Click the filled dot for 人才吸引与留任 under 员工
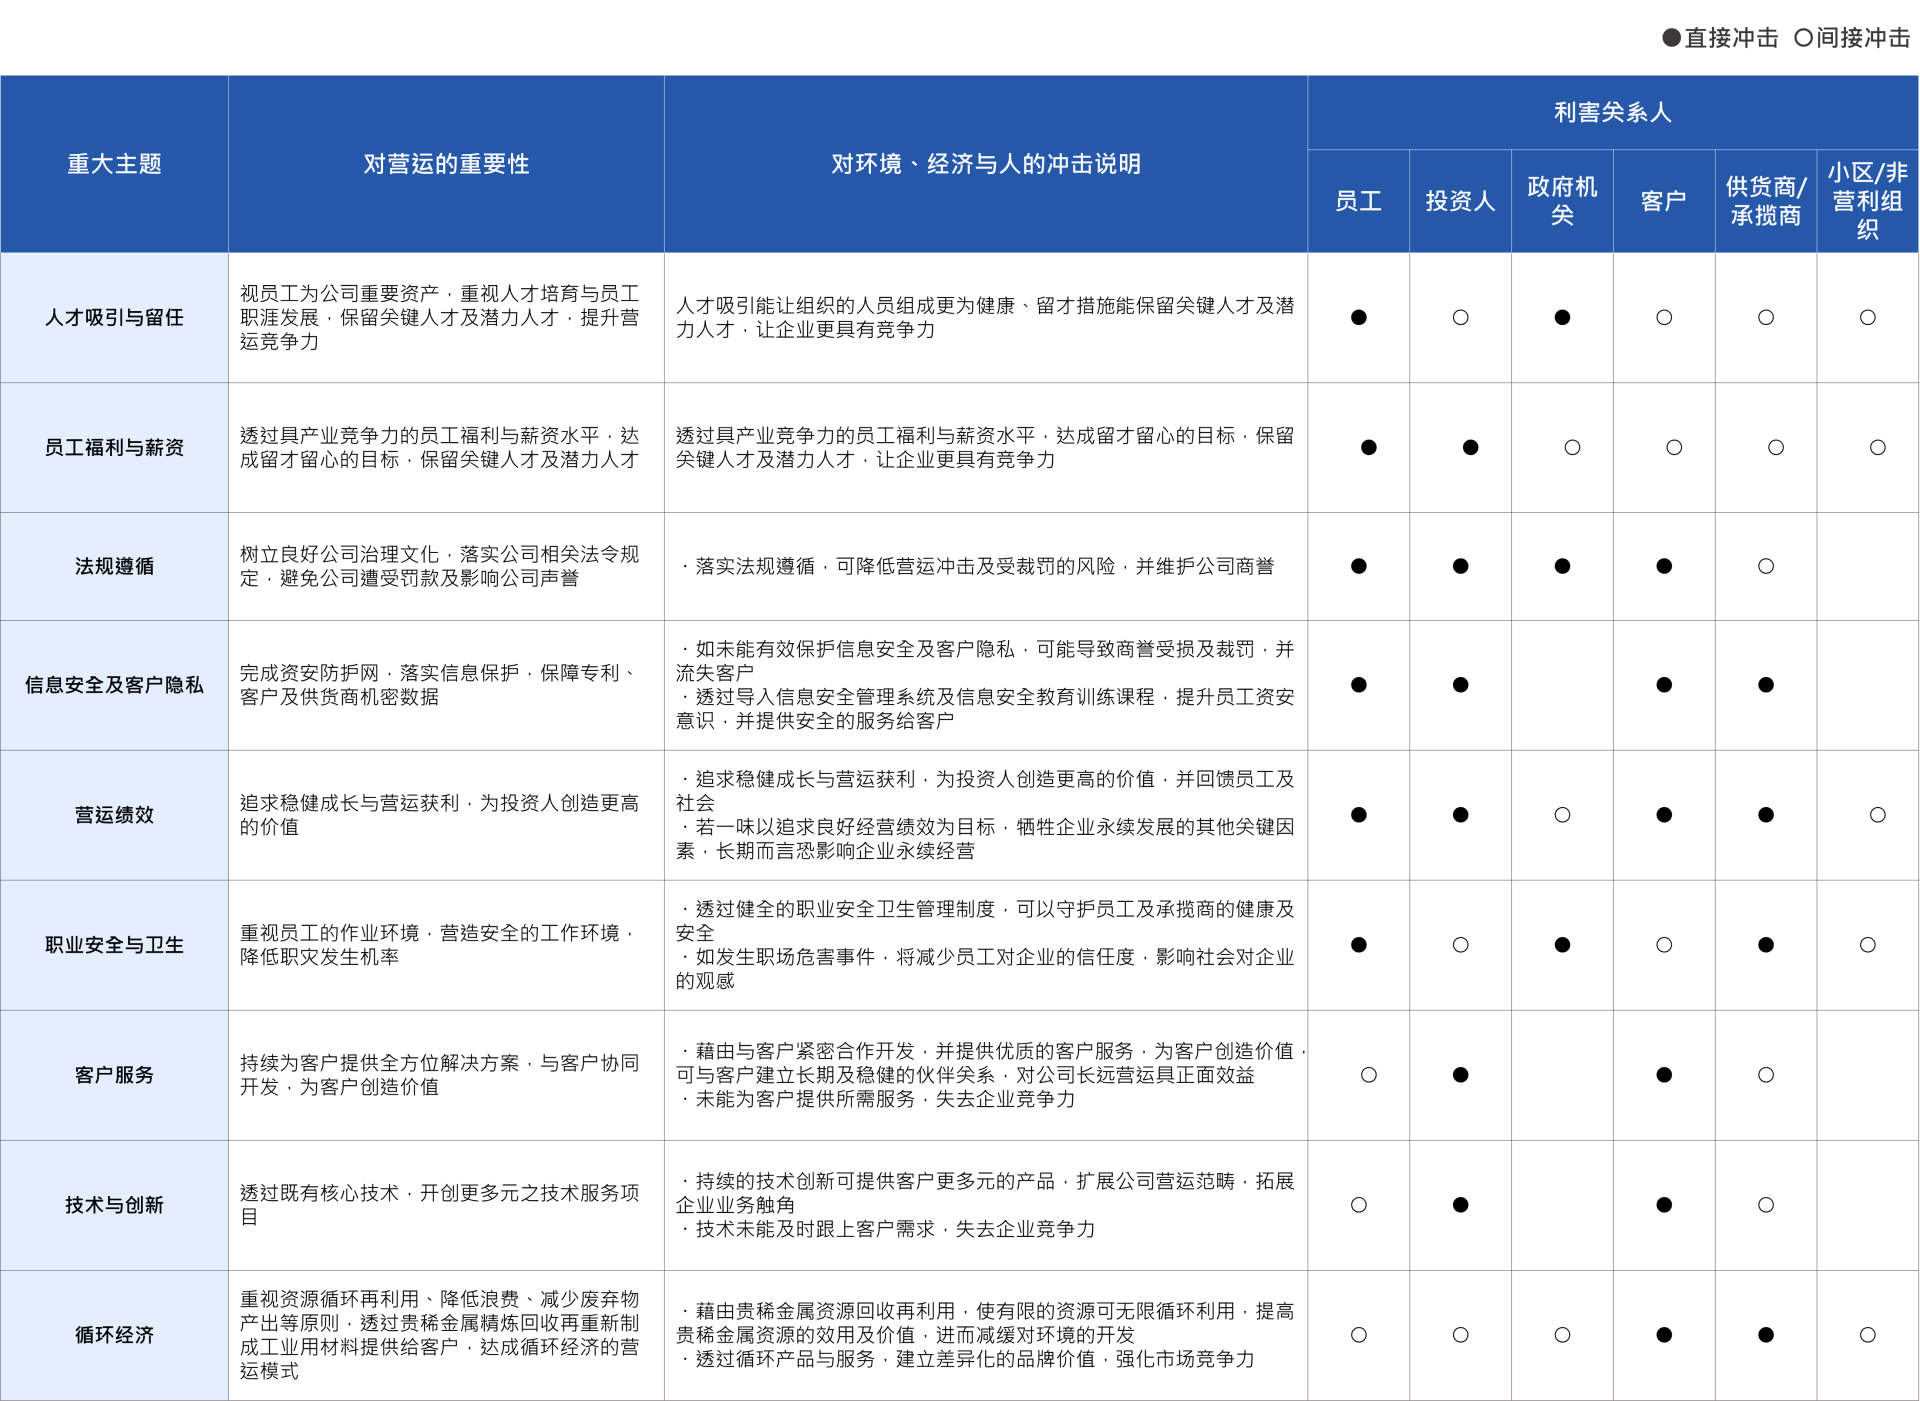Viewport: 1920px width, 1401px height. (1358, 317)
